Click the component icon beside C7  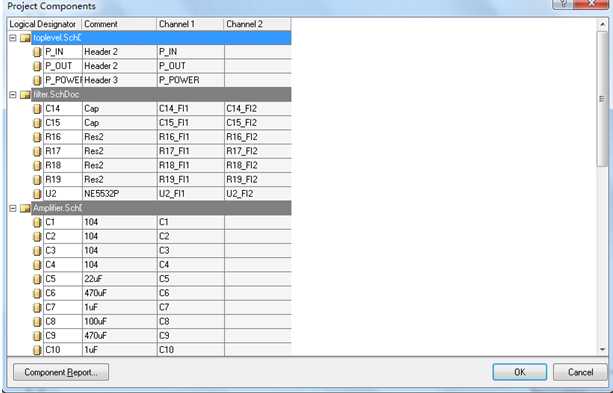[x=37, y=307]
